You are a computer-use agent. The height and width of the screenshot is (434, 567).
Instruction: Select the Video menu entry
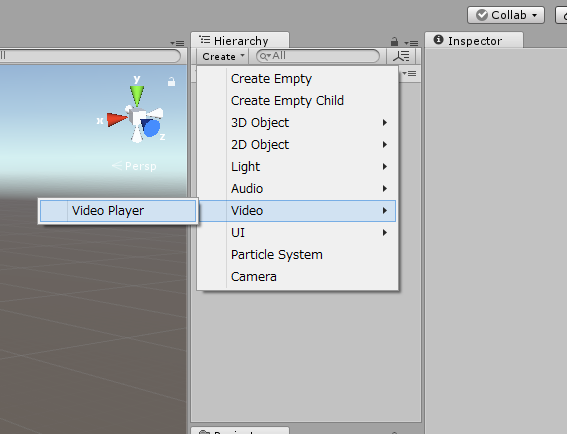point(298,211)
